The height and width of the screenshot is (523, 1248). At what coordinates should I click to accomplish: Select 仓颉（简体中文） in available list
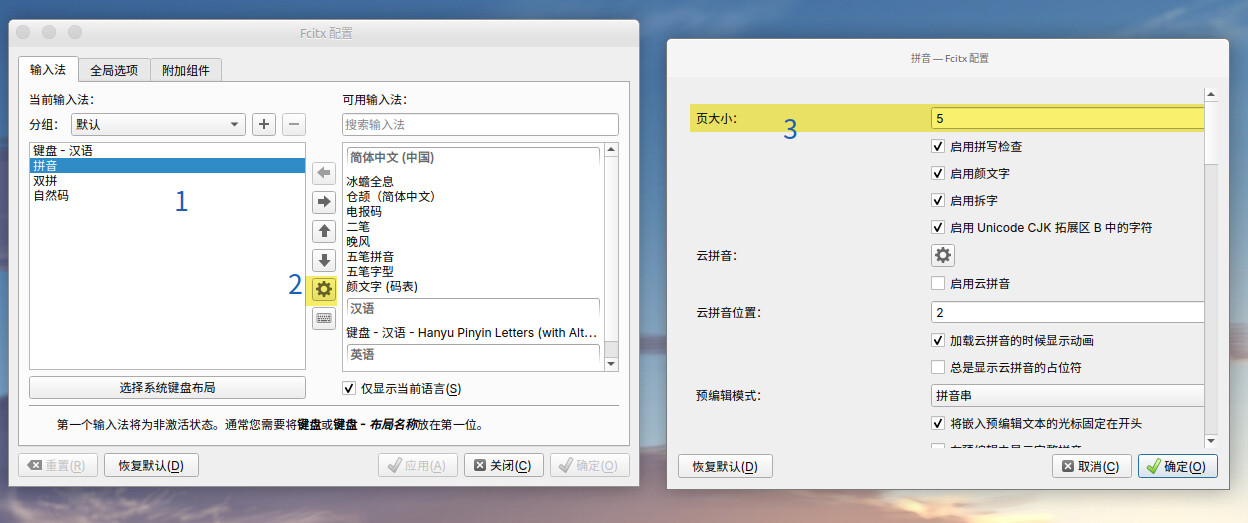[x=473, y=197]
